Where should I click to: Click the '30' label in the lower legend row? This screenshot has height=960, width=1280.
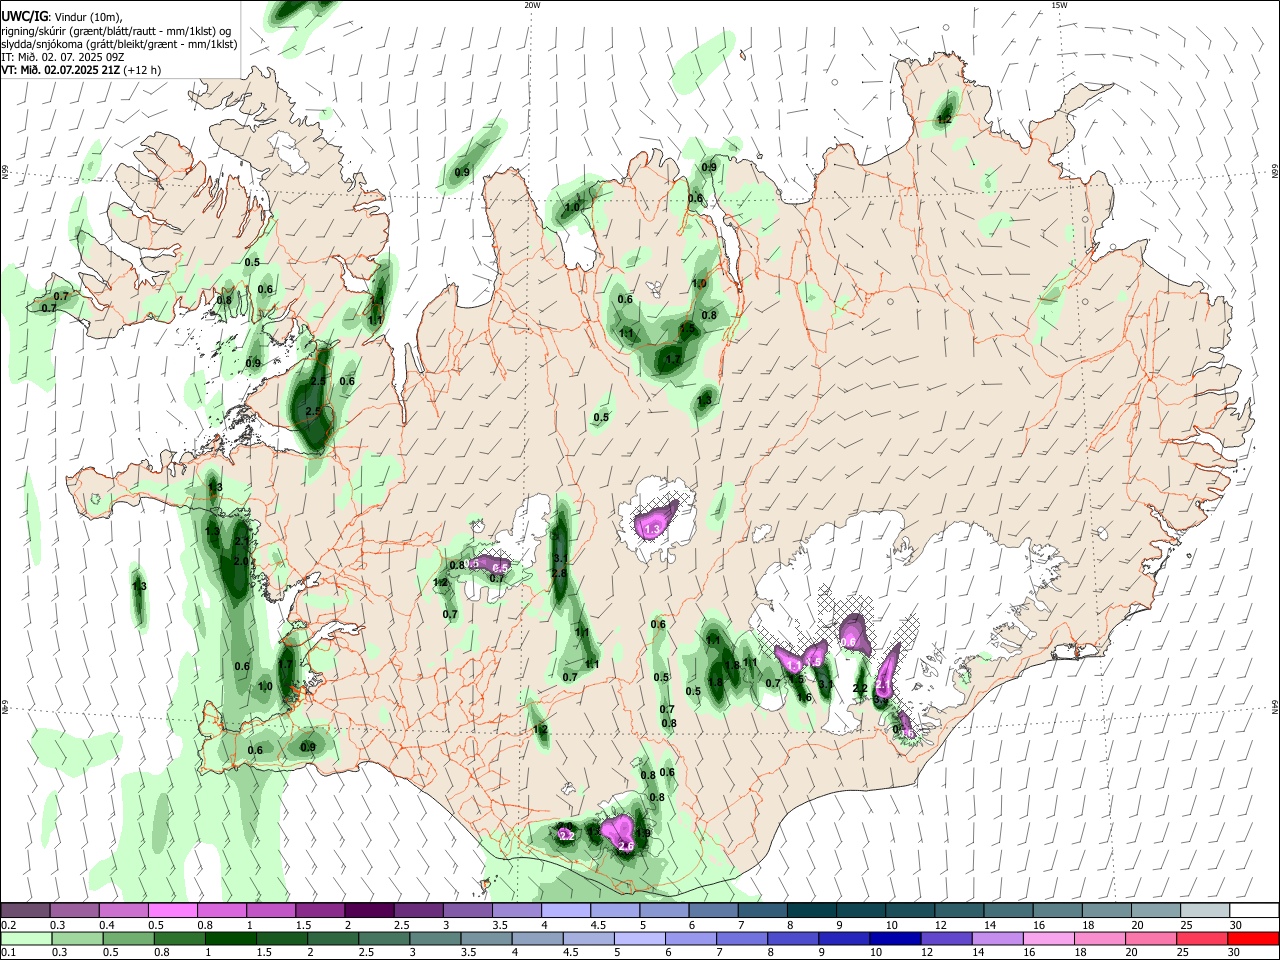(x=1236, y=952)
